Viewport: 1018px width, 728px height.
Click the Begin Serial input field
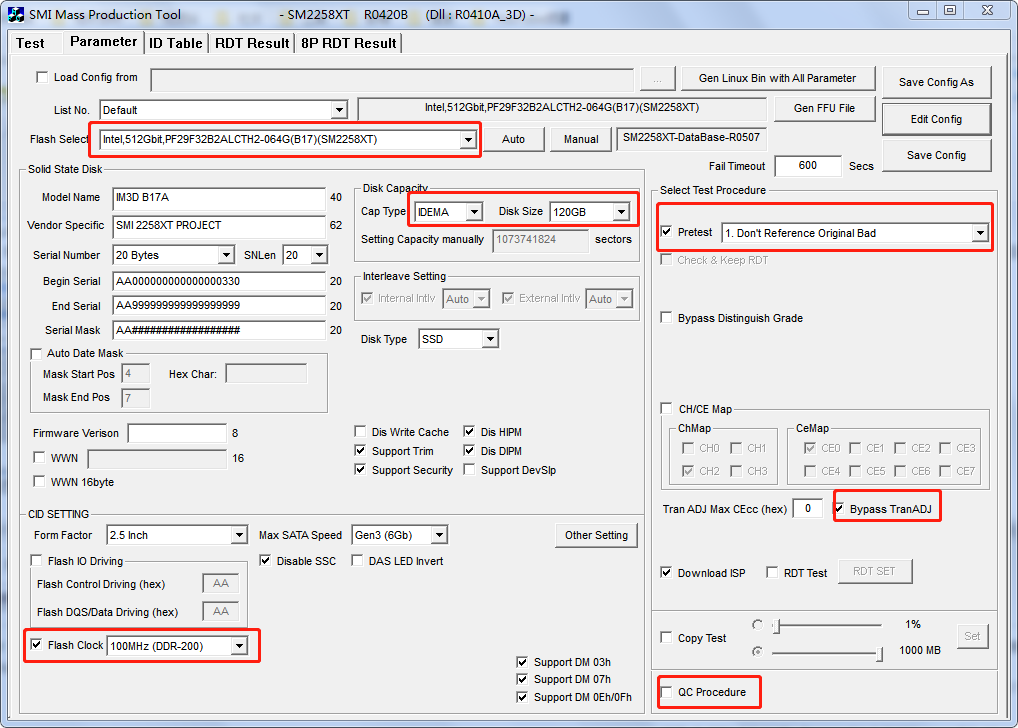click(x=219, y=281)
